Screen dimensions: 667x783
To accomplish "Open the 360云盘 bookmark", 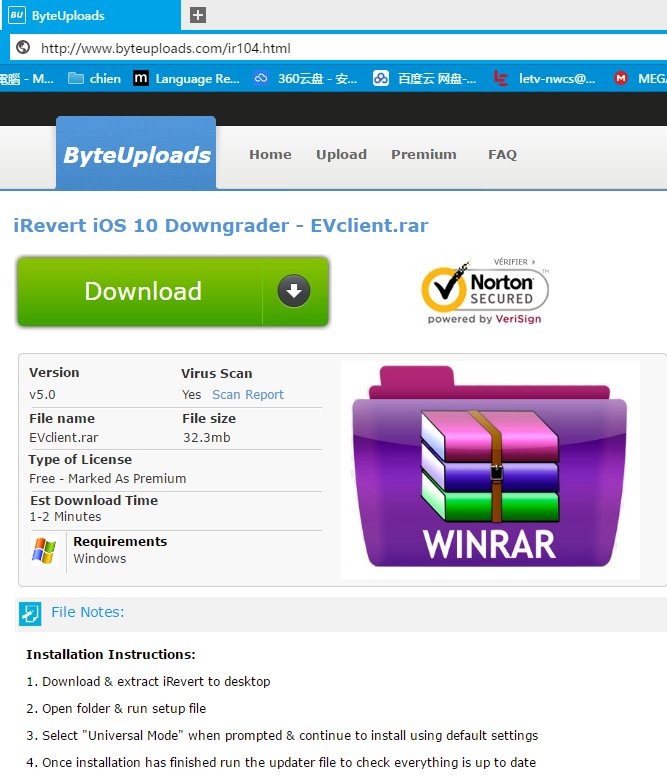I will coord(306,78).
